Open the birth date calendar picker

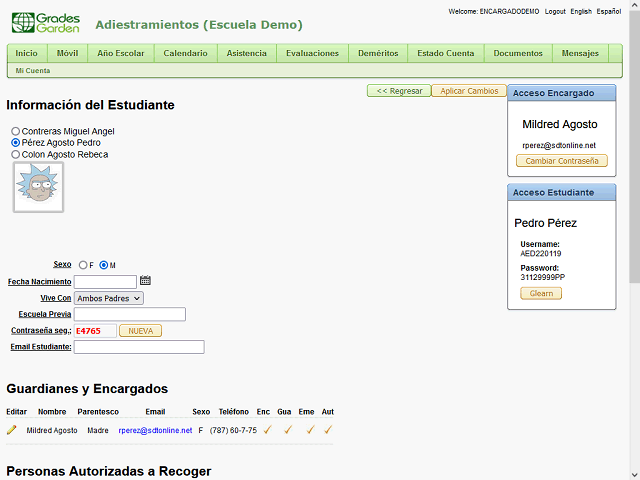(x=145, y=281)
